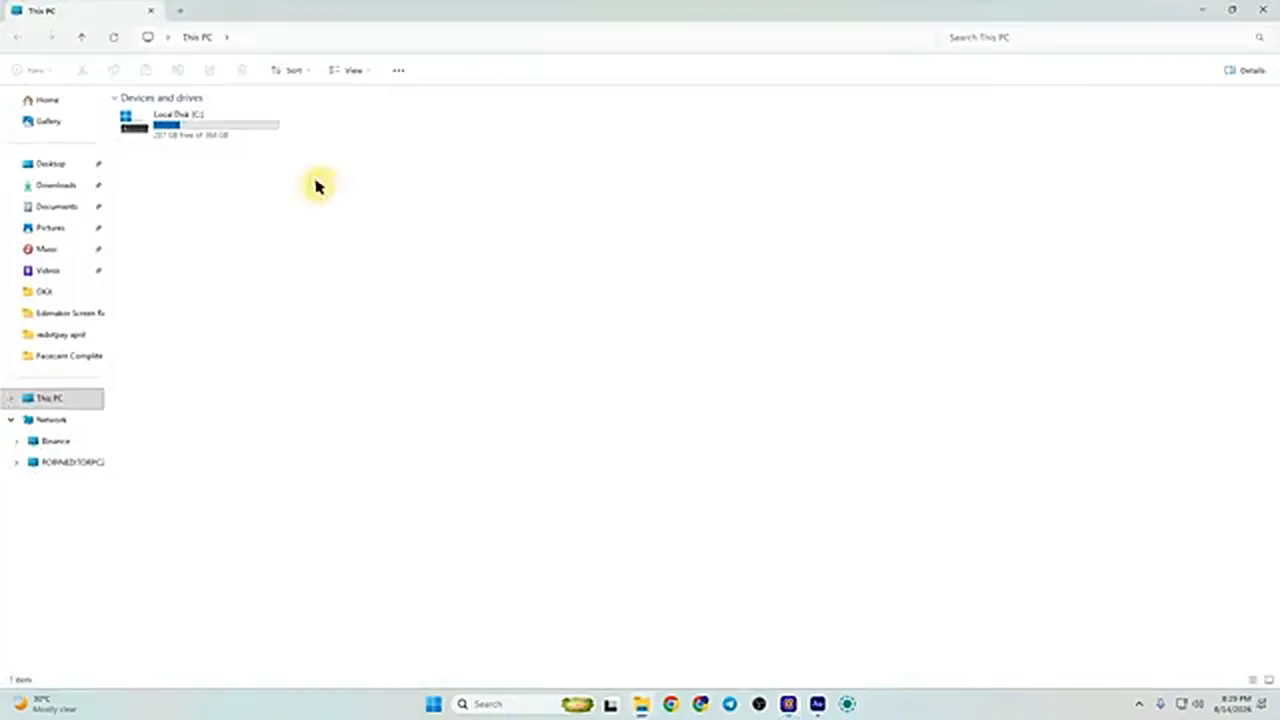This screenshot has width=1280, height=720.
Task: Click the Rename icon in toolbar
Action: [178, 70]
